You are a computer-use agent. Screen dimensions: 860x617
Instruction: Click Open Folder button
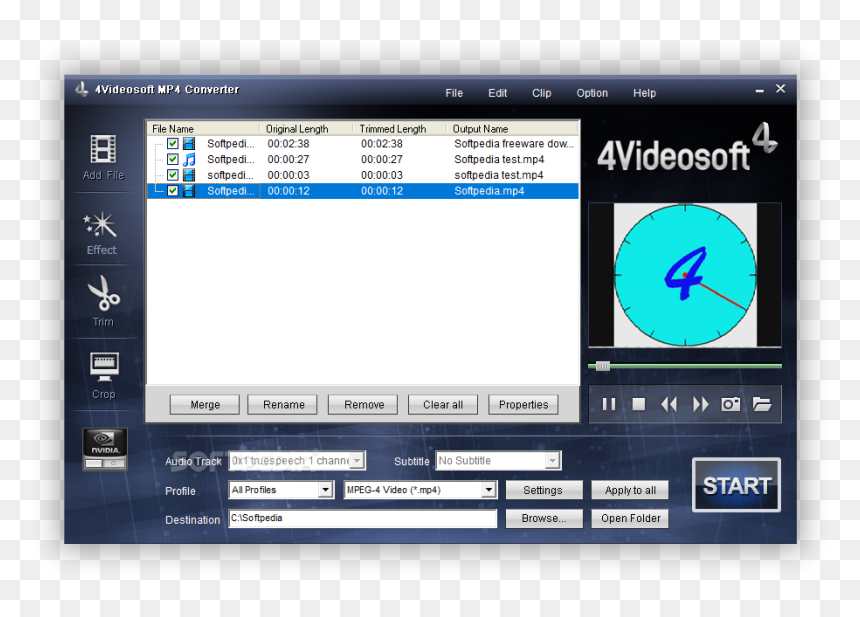point(630,518)
